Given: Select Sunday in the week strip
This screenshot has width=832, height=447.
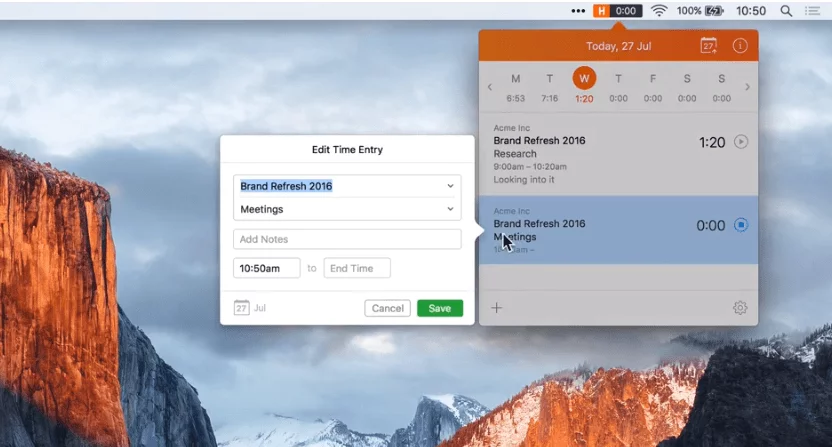Looking at the screenshot, I should click(722, 88).
